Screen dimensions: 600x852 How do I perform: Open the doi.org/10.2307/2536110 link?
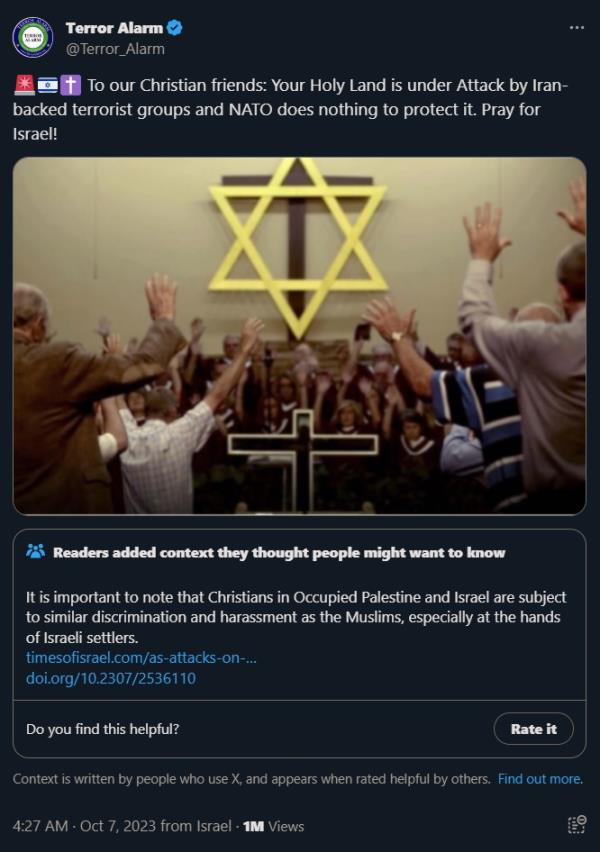click(x=111, y=678)
